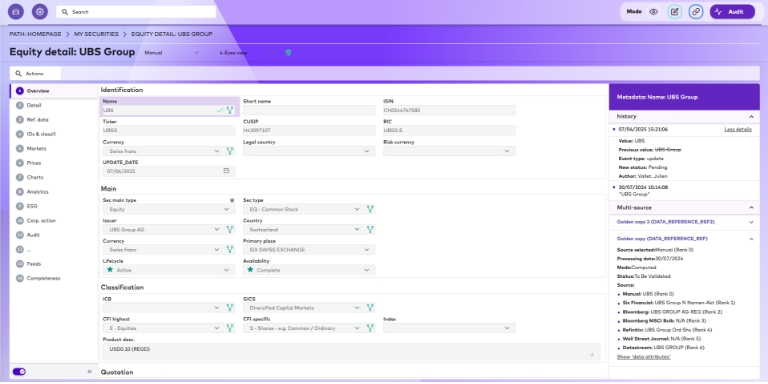
Task: Open the briefcase icon in top bar
Action: tap(16, 12)
